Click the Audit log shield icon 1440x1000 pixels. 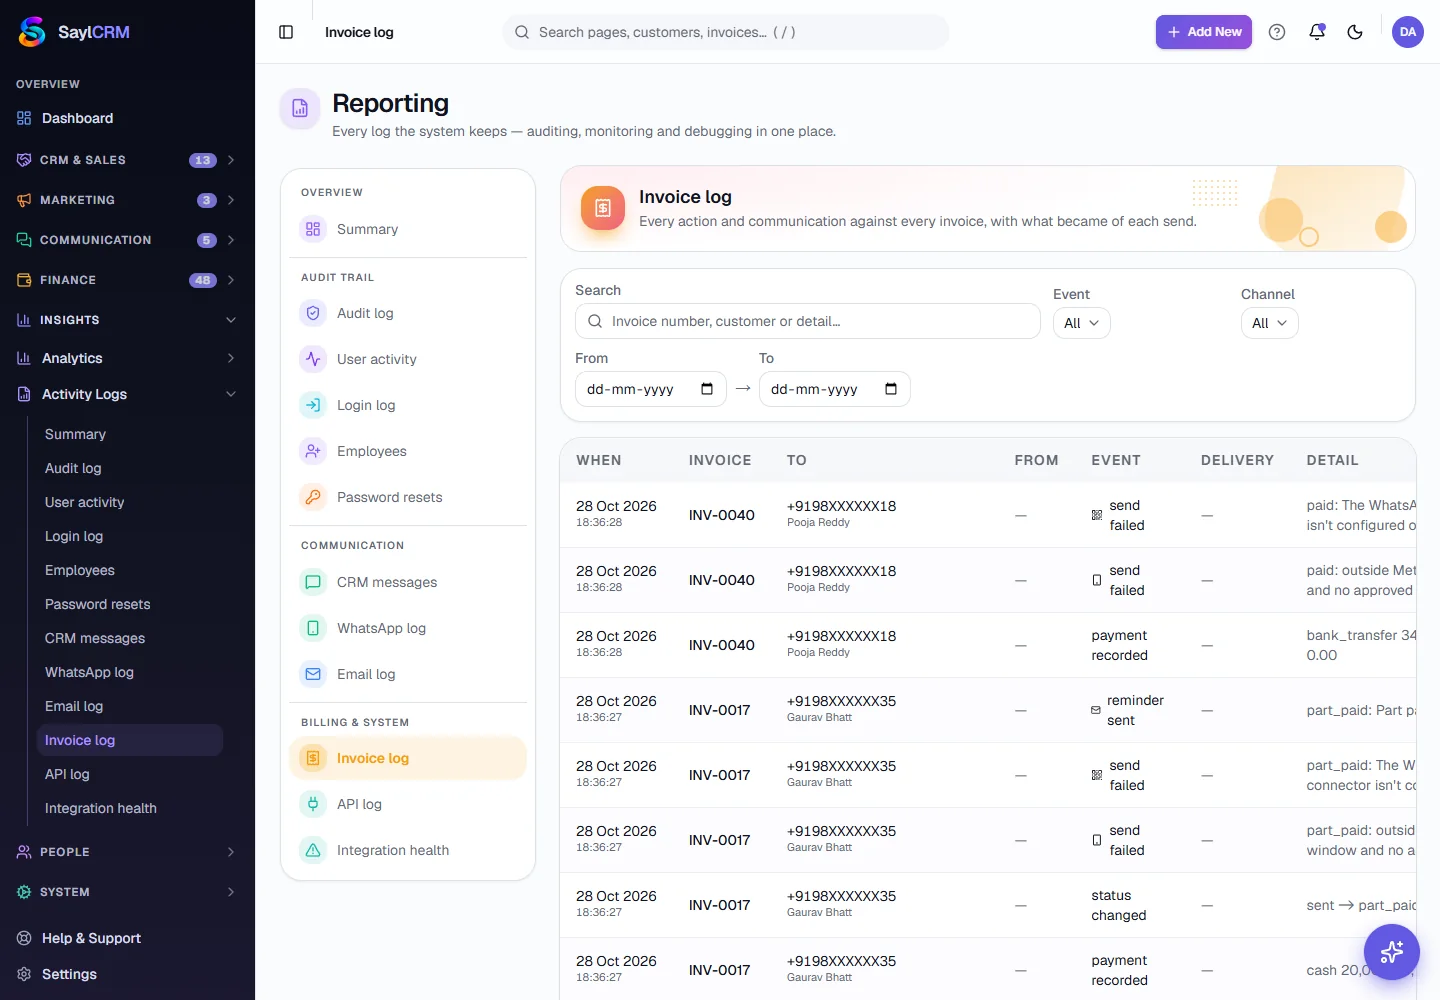(313, 313)
